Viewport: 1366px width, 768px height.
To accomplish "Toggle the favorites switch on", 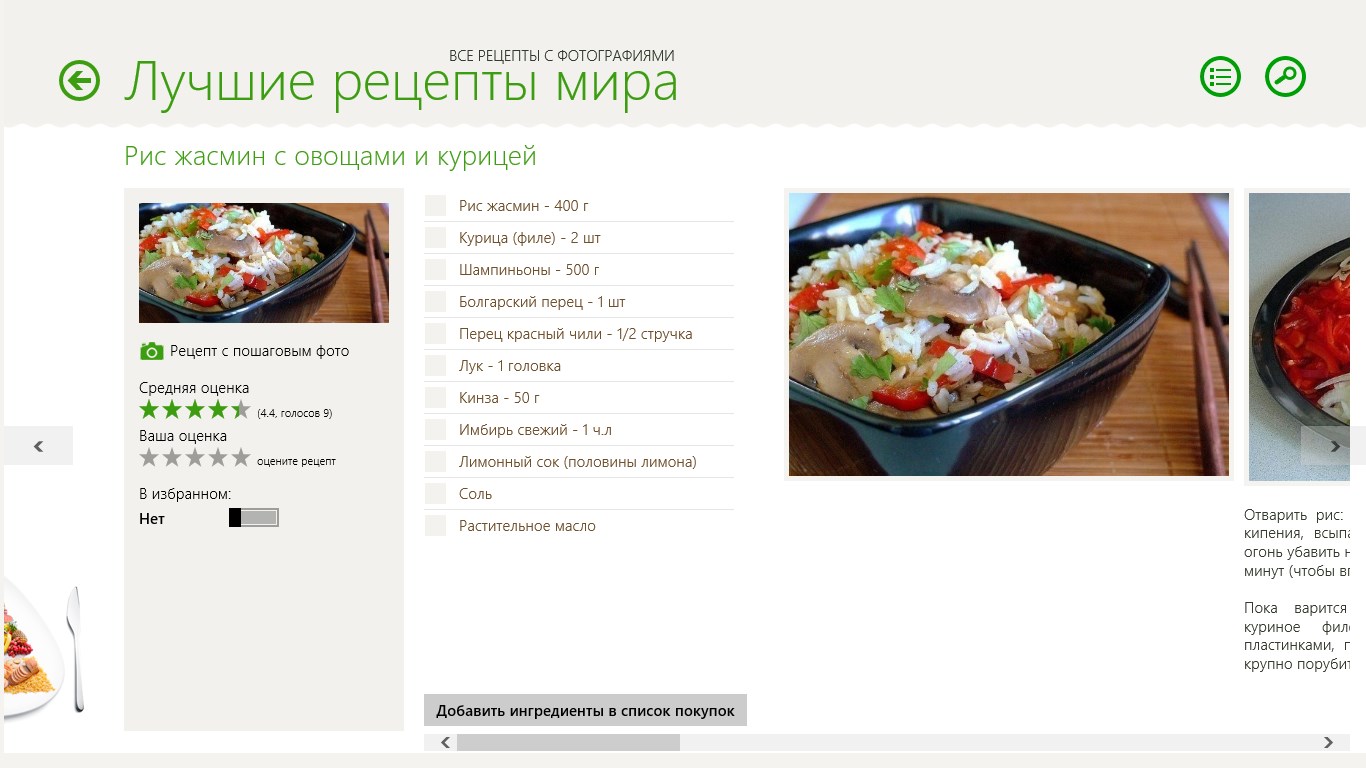I will click(253, 518).
